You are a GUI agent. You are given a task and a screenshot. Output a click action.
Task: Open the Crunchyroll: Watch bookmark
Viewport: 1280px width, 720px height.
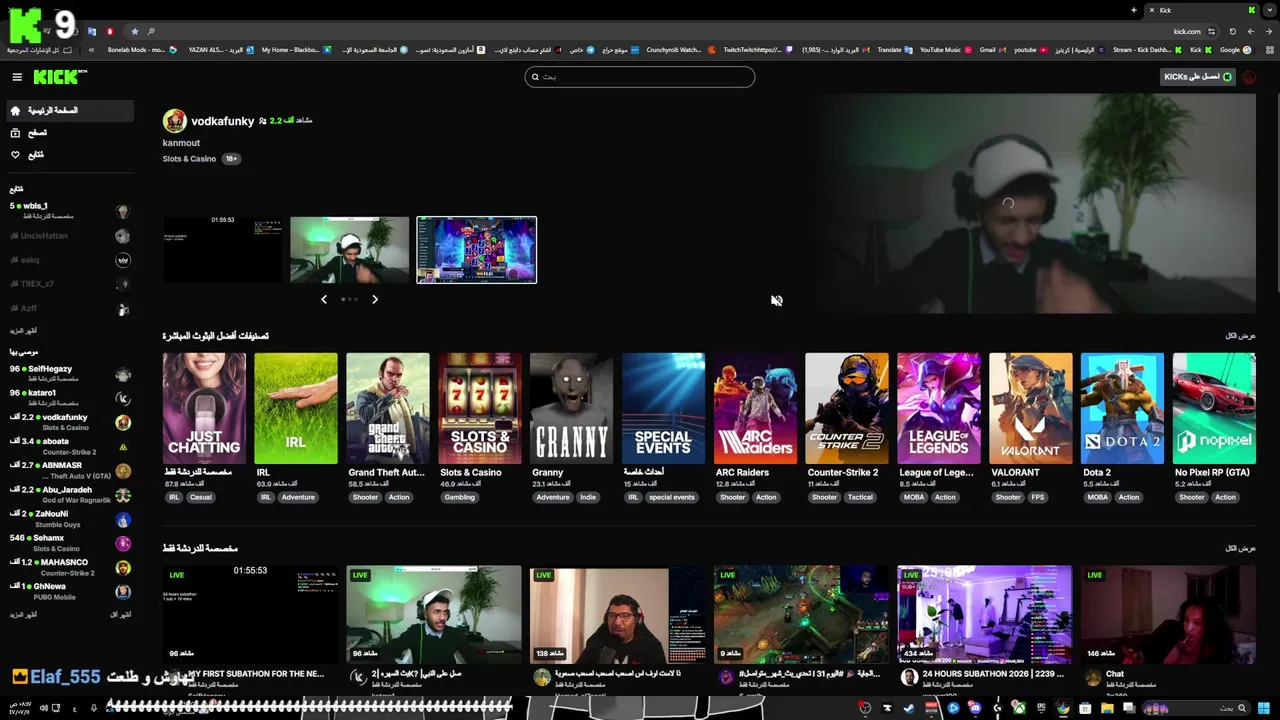click(681, 50)
